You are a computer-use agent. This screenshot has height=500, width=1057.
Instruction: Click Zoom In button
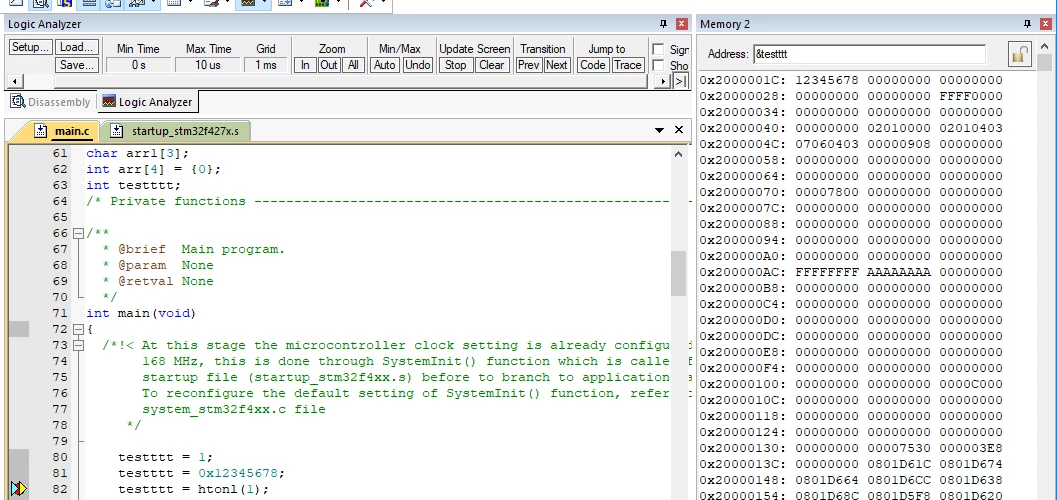(x=305, y=65)
